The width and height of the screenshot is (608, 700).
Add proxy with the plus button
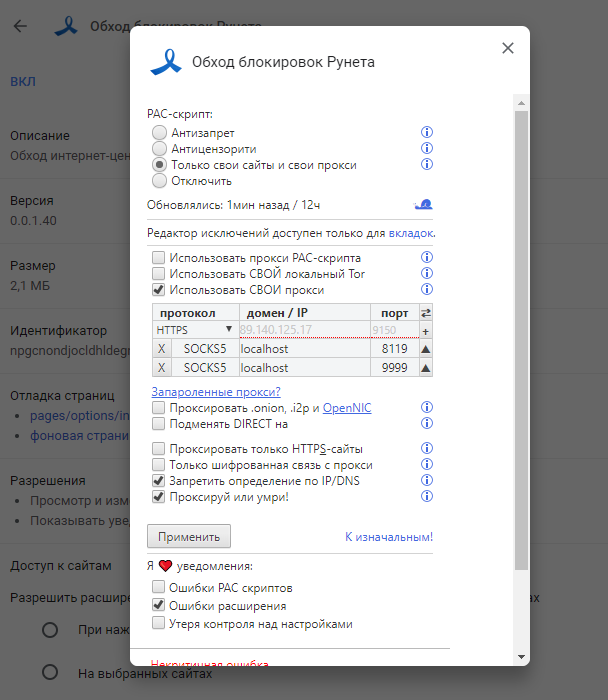coord(426,331)
